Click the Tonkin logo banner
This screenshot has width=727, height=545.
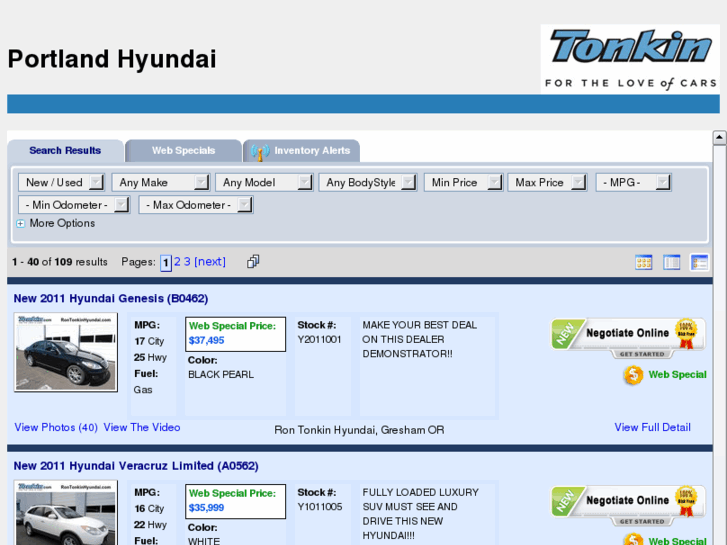[630, 58]
